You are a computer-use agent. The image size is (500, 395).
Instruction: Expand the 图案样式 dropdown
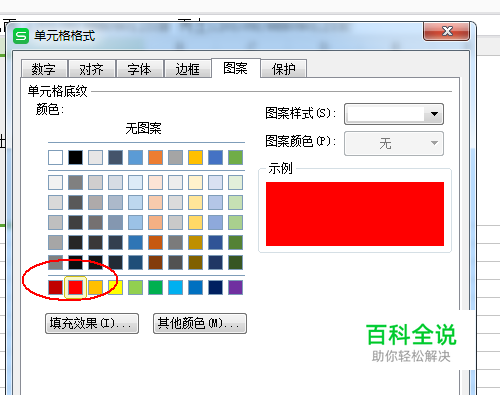pos(394,114)
